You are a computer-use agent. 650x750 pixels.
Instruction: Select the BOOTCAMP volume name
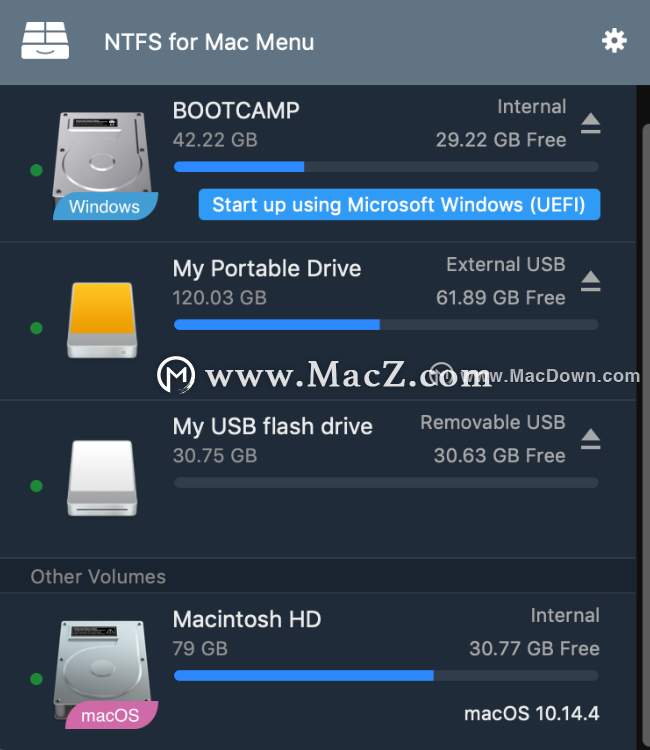236,110
